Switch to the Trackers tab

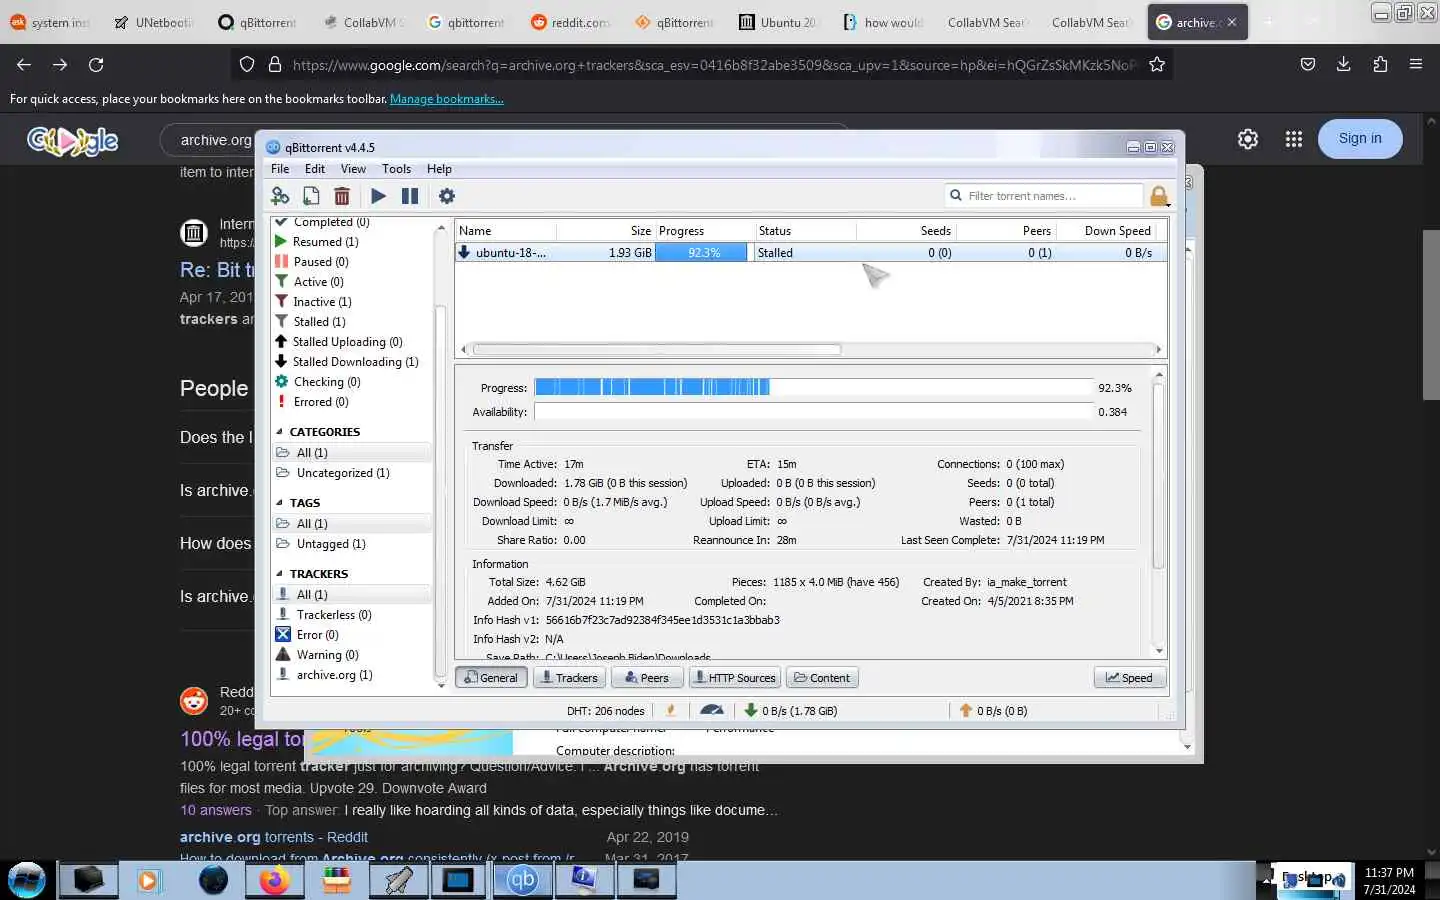click(x=568, y=678)
